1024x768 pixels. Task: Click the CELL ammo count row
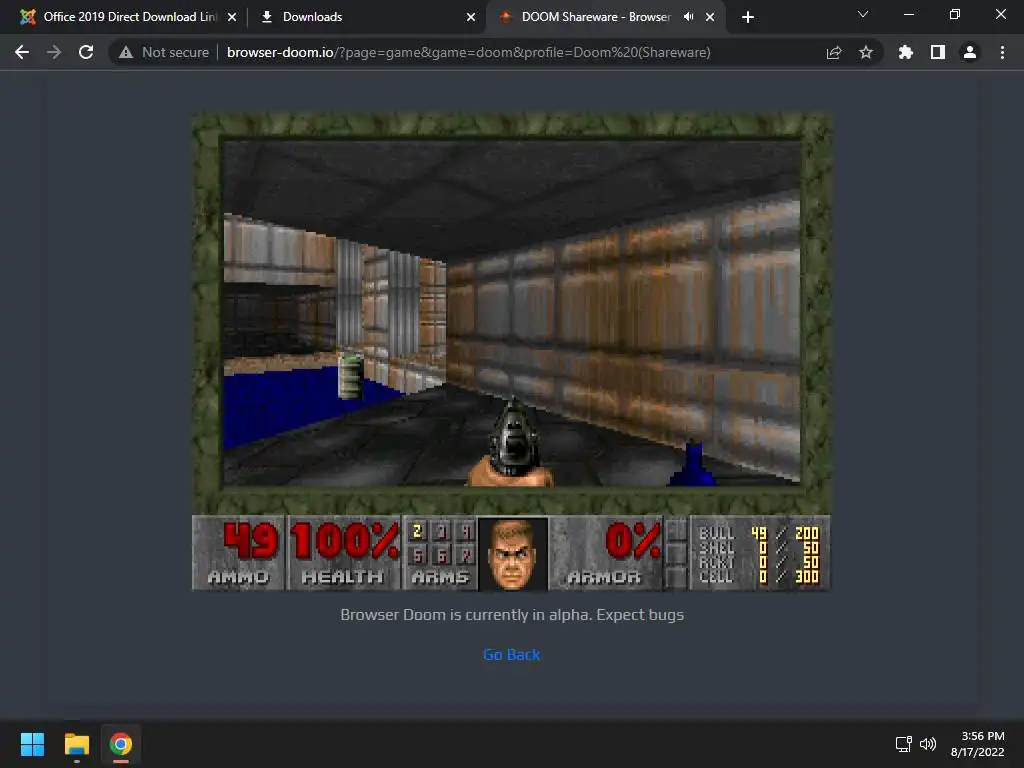[759, 577]
